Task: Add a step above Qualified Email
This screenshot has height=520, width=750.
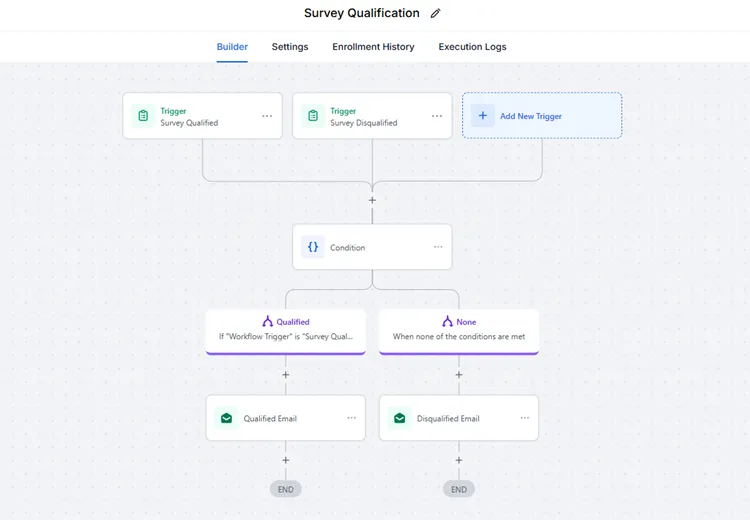Action: click(286, 375)
